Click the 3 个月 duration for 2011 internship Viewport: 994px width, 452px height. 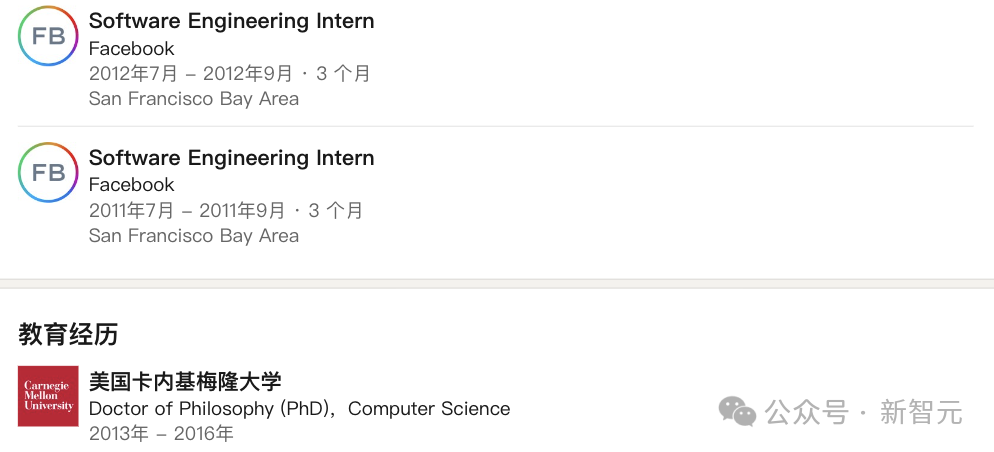point(336,210)
